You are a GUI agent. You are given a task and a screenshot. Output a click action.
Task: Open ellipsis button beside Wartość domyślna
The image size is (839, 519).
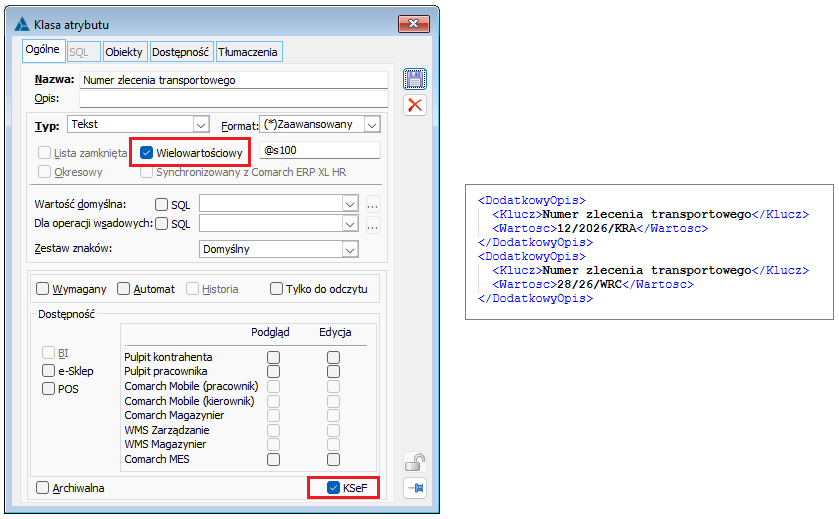pyautogui.click(x=373, y=205)
